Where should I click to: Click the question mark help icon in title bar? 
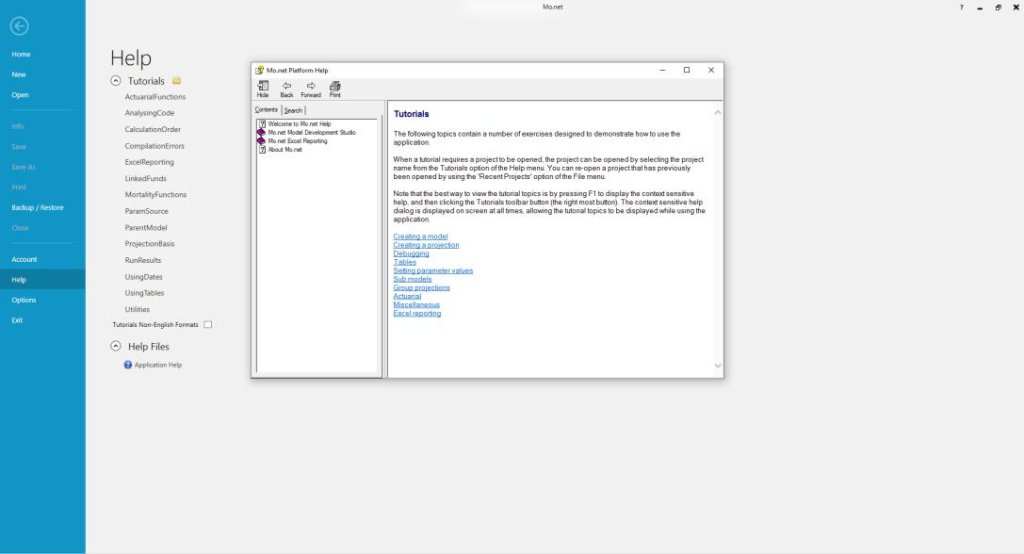point(961,8)
